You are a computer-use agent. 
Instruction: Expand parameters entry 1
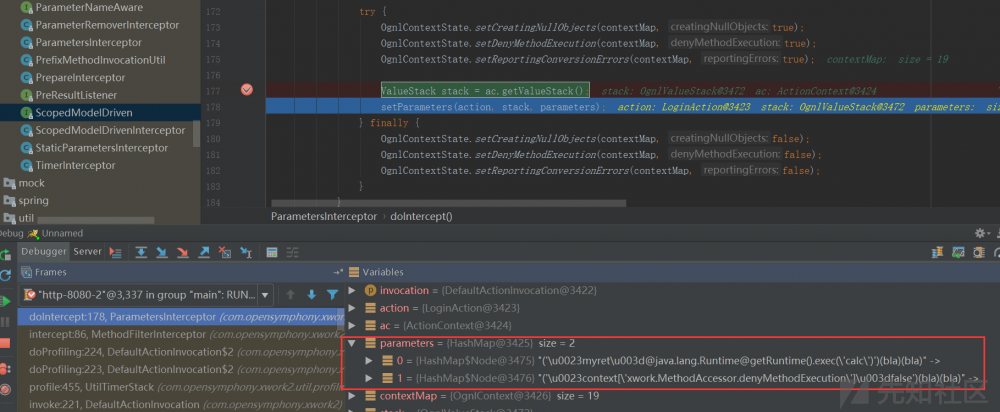coord(370,378)
